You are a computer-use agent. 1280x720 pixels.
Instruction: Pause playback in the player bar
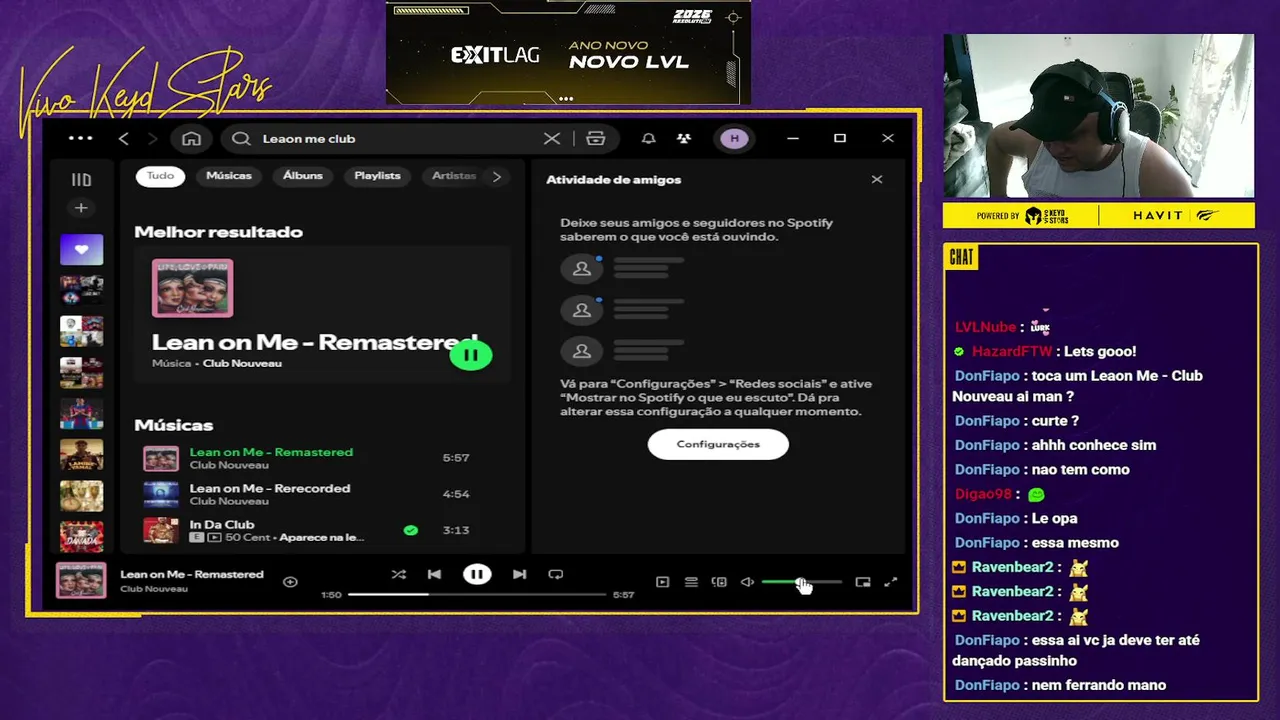[477, 574]
